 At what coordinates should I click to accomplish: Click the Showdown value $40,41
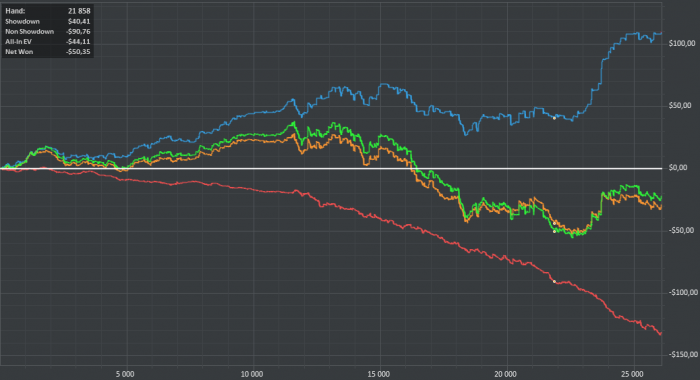(x=79, y=21)
